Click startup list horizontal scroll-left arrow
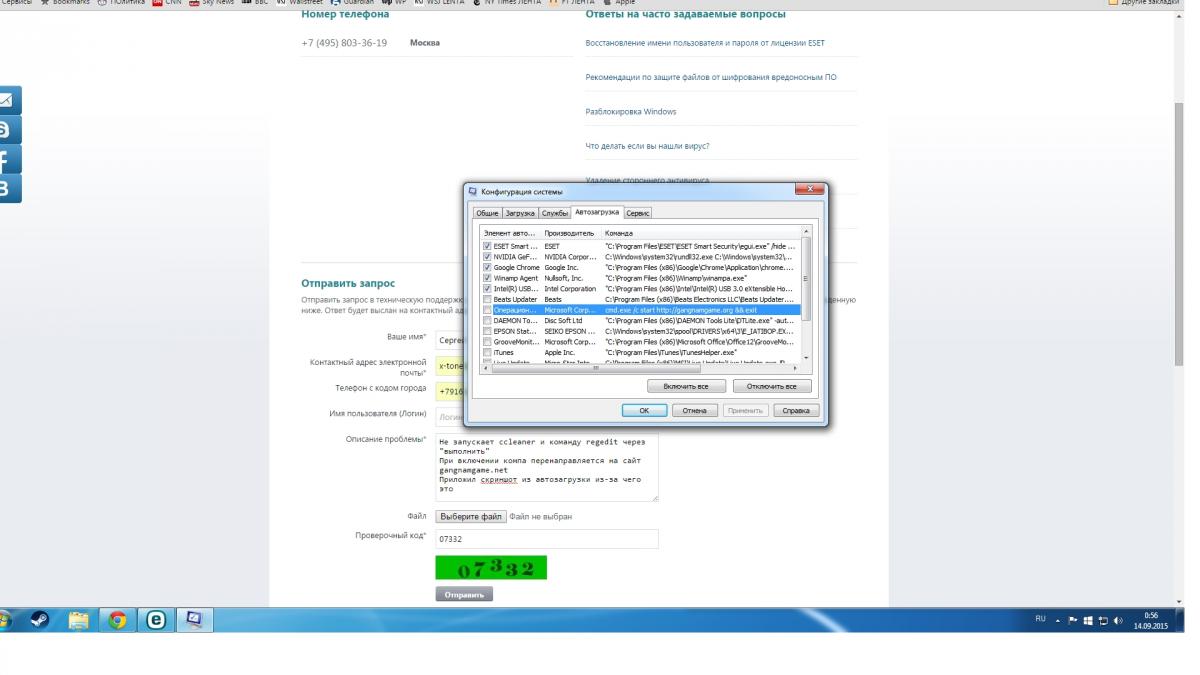Image resolution: width=1200 pixels, height=675 pixels. coord(487,368)
